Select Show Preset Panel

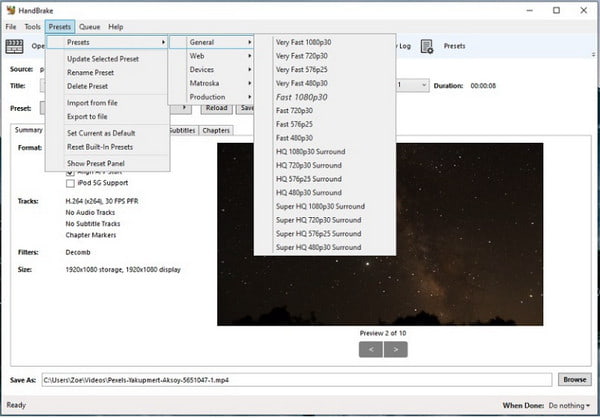[x=107, y=163]
